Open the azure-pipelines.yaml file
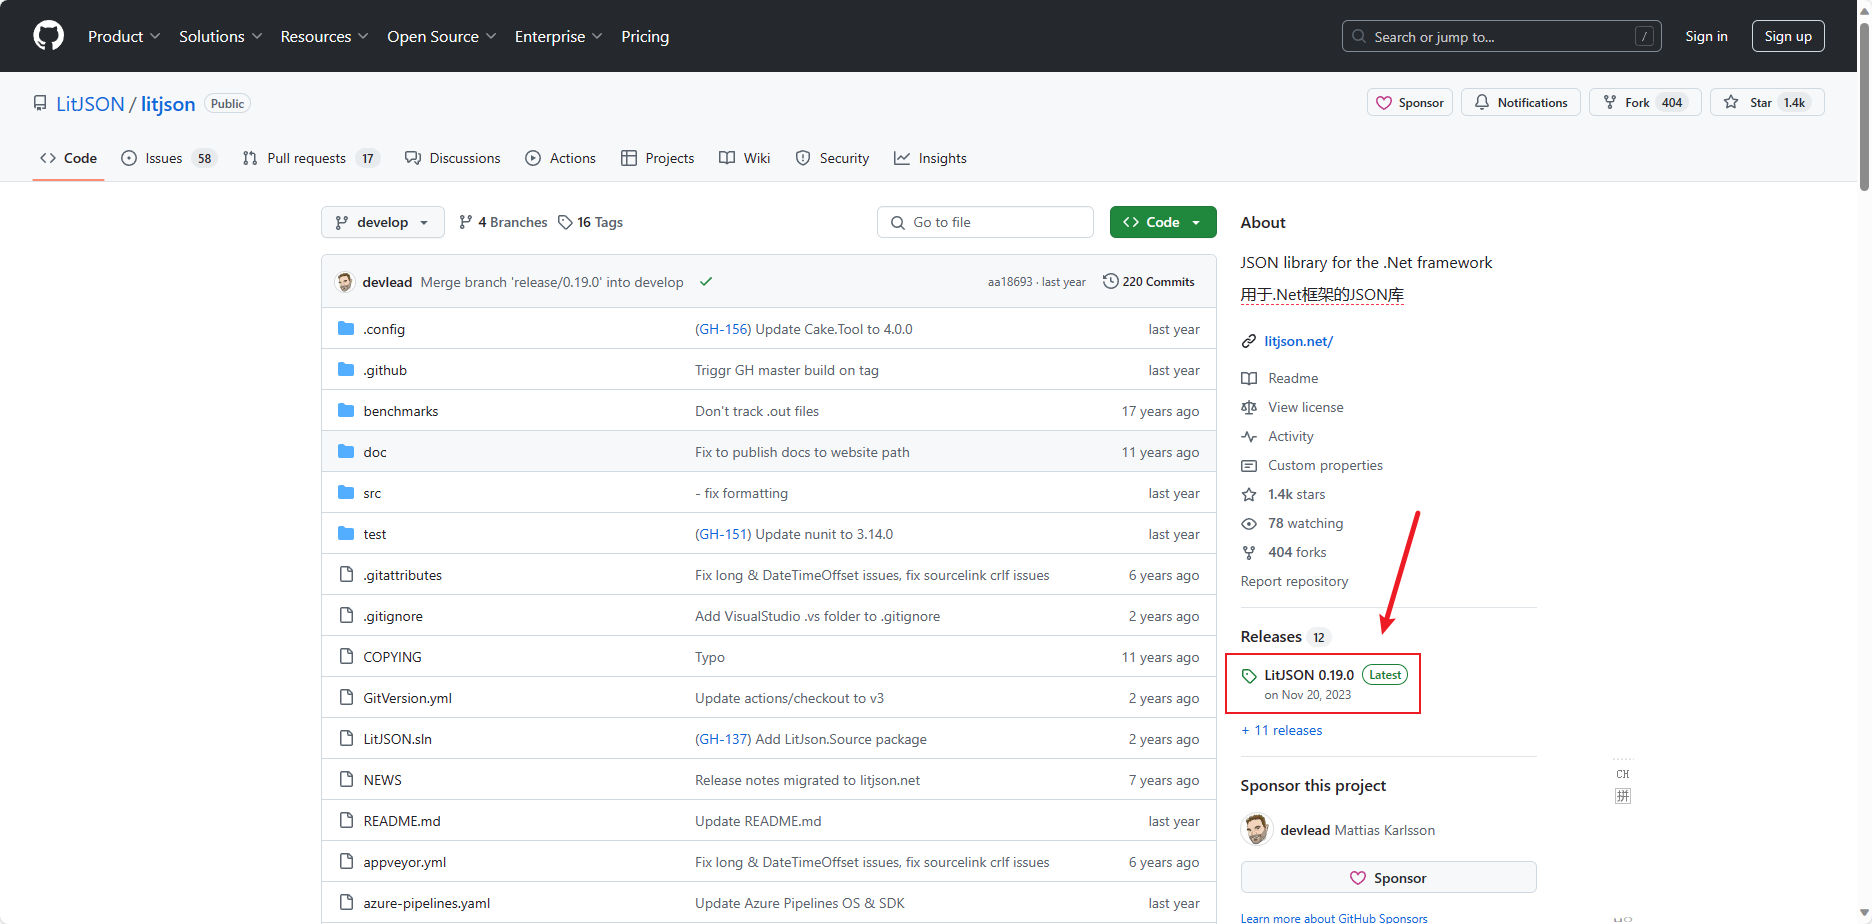The width and height of the screenshot is (1872, 924). pos(427,903)
